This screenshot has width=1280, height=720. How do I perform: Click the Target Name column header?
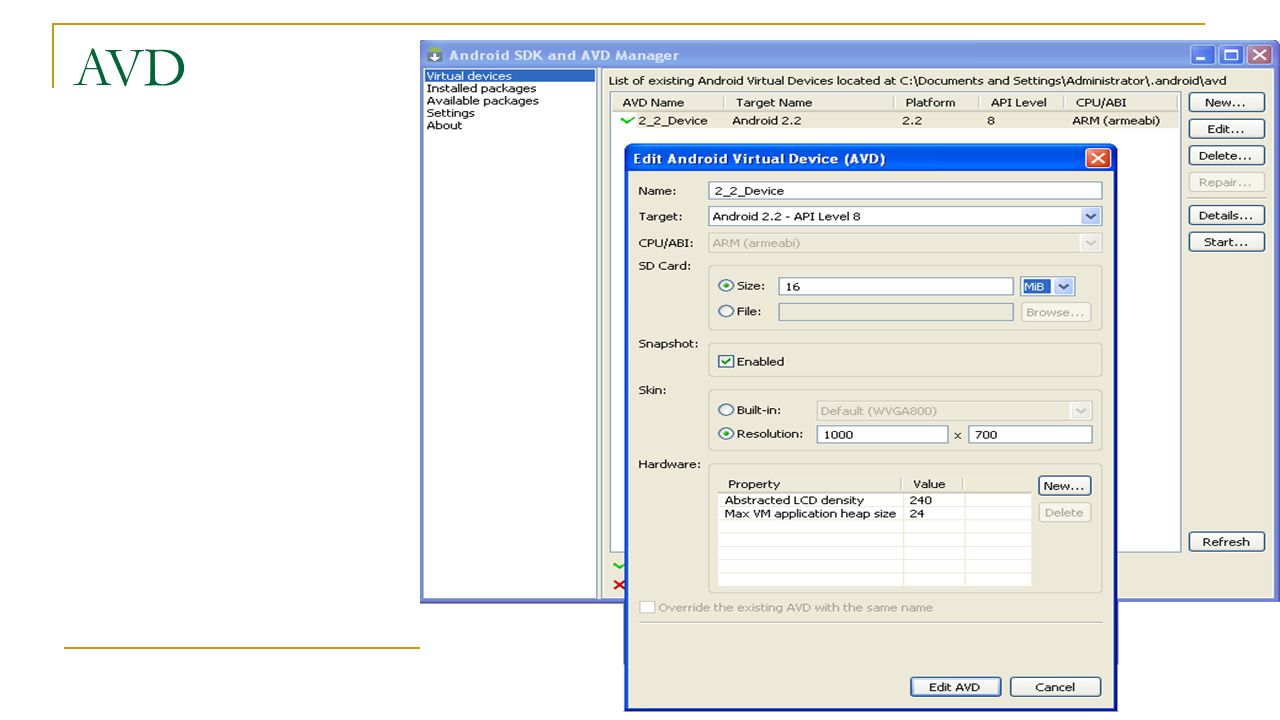[x=774, y=102]
